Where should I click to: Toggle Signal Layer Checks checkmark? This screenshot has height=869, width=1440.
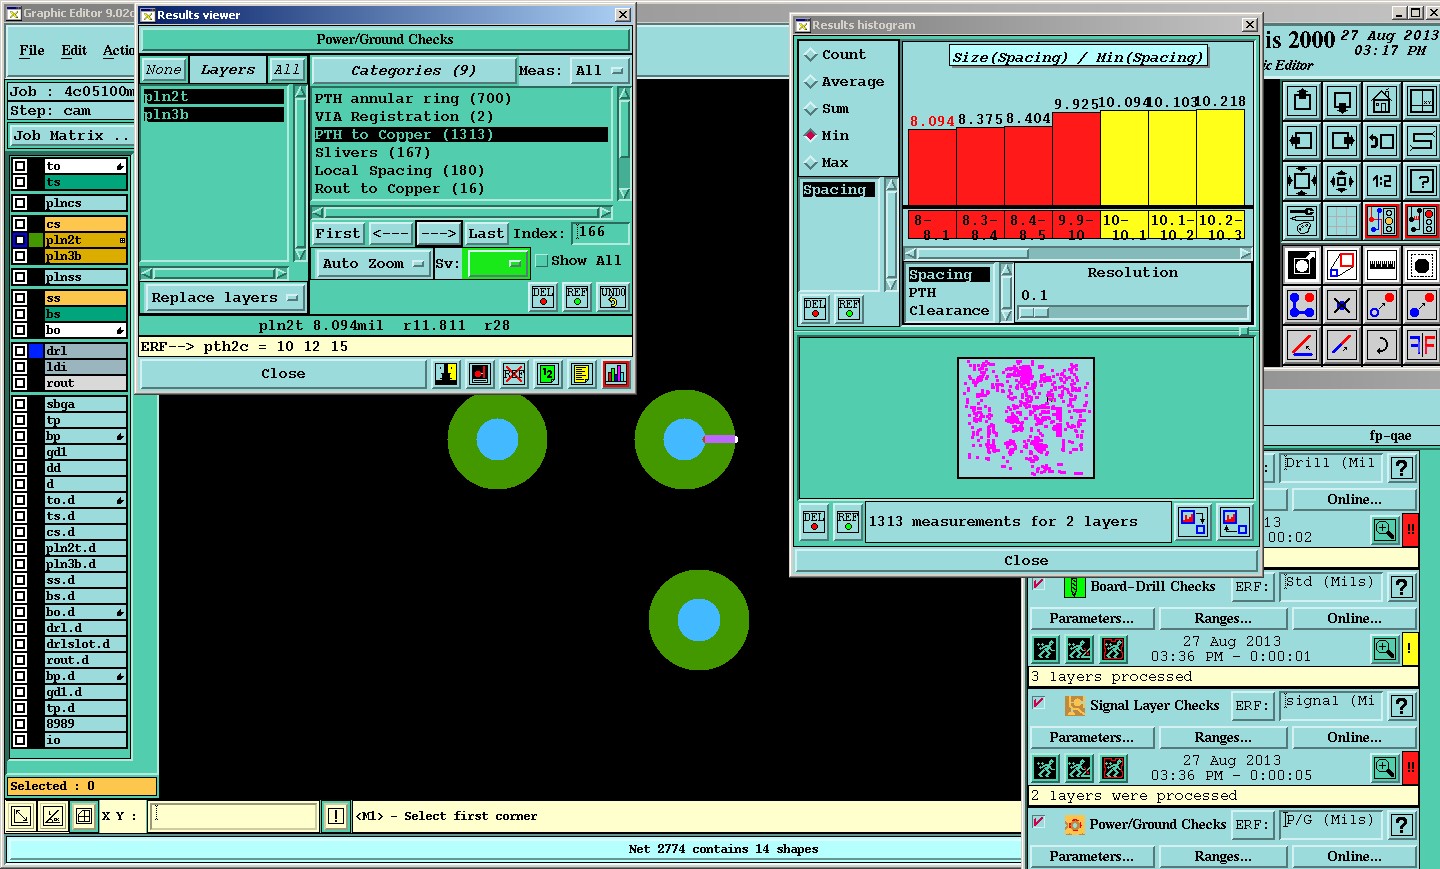click(1039, 704)
